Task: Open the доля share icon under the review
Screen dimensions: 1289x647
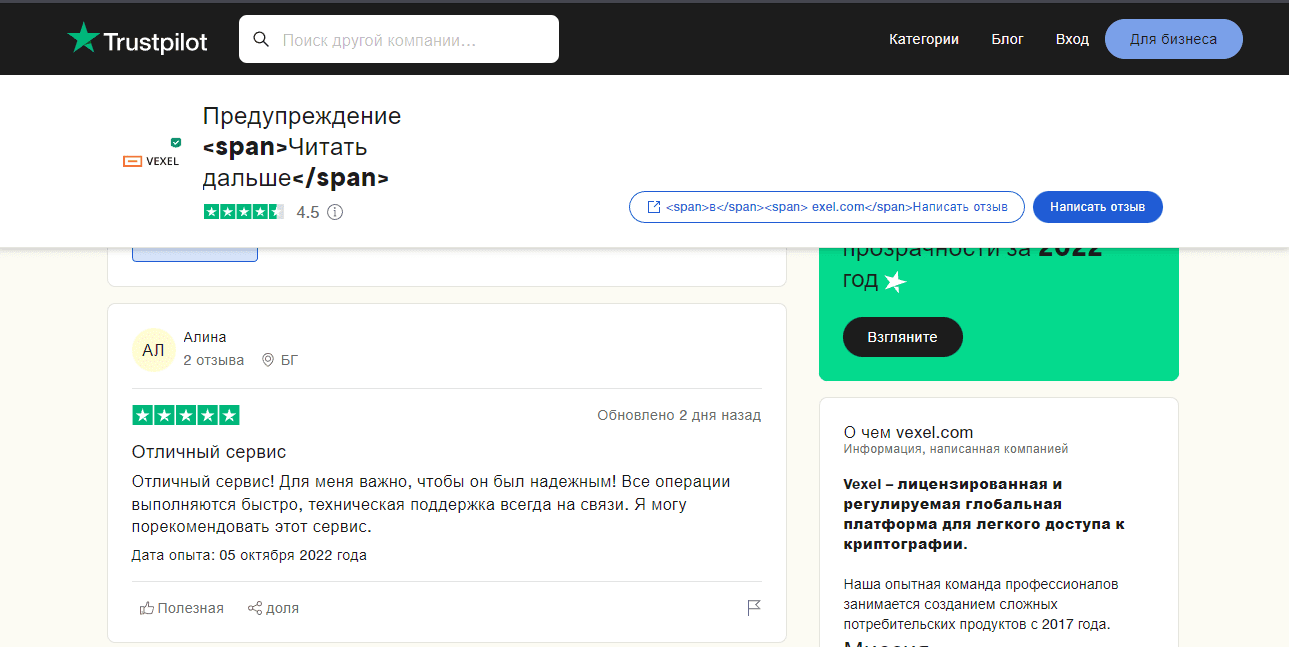Action: 254,608
